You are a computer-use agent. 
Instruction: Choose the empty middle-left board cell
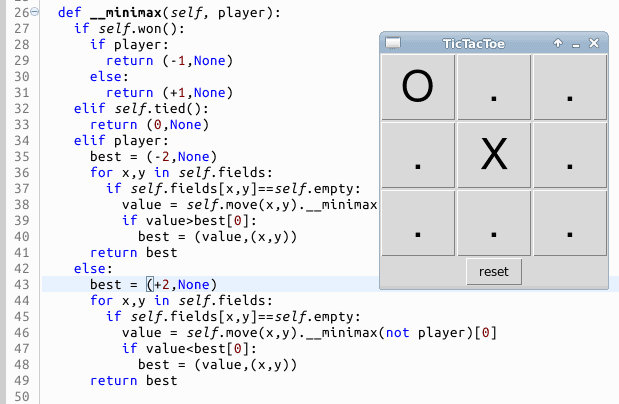click(418, 155)
